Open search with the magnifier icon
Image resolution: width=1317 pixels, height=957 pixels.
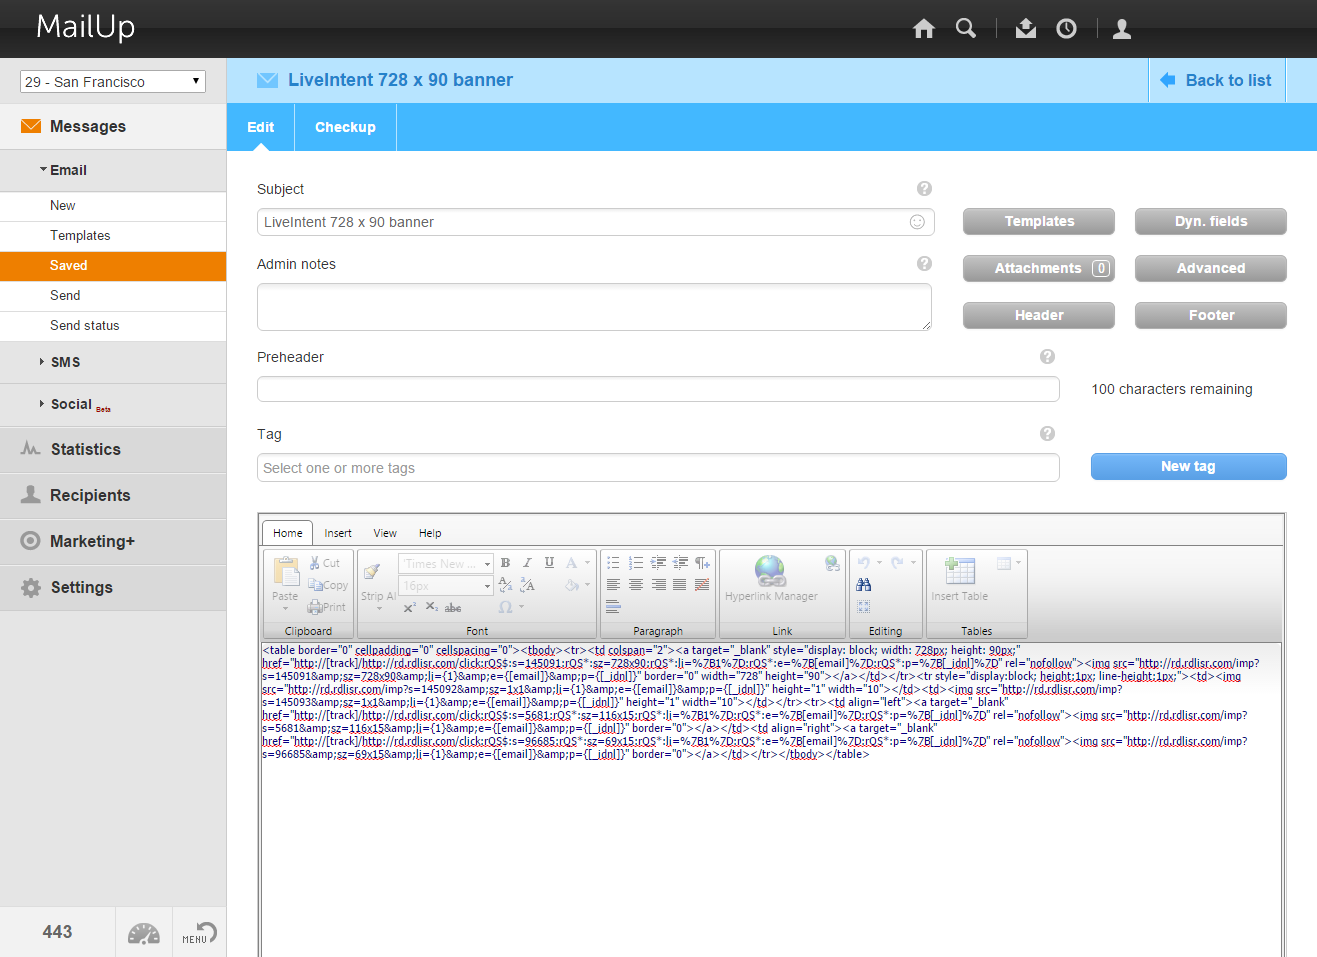tap(965, 29)
